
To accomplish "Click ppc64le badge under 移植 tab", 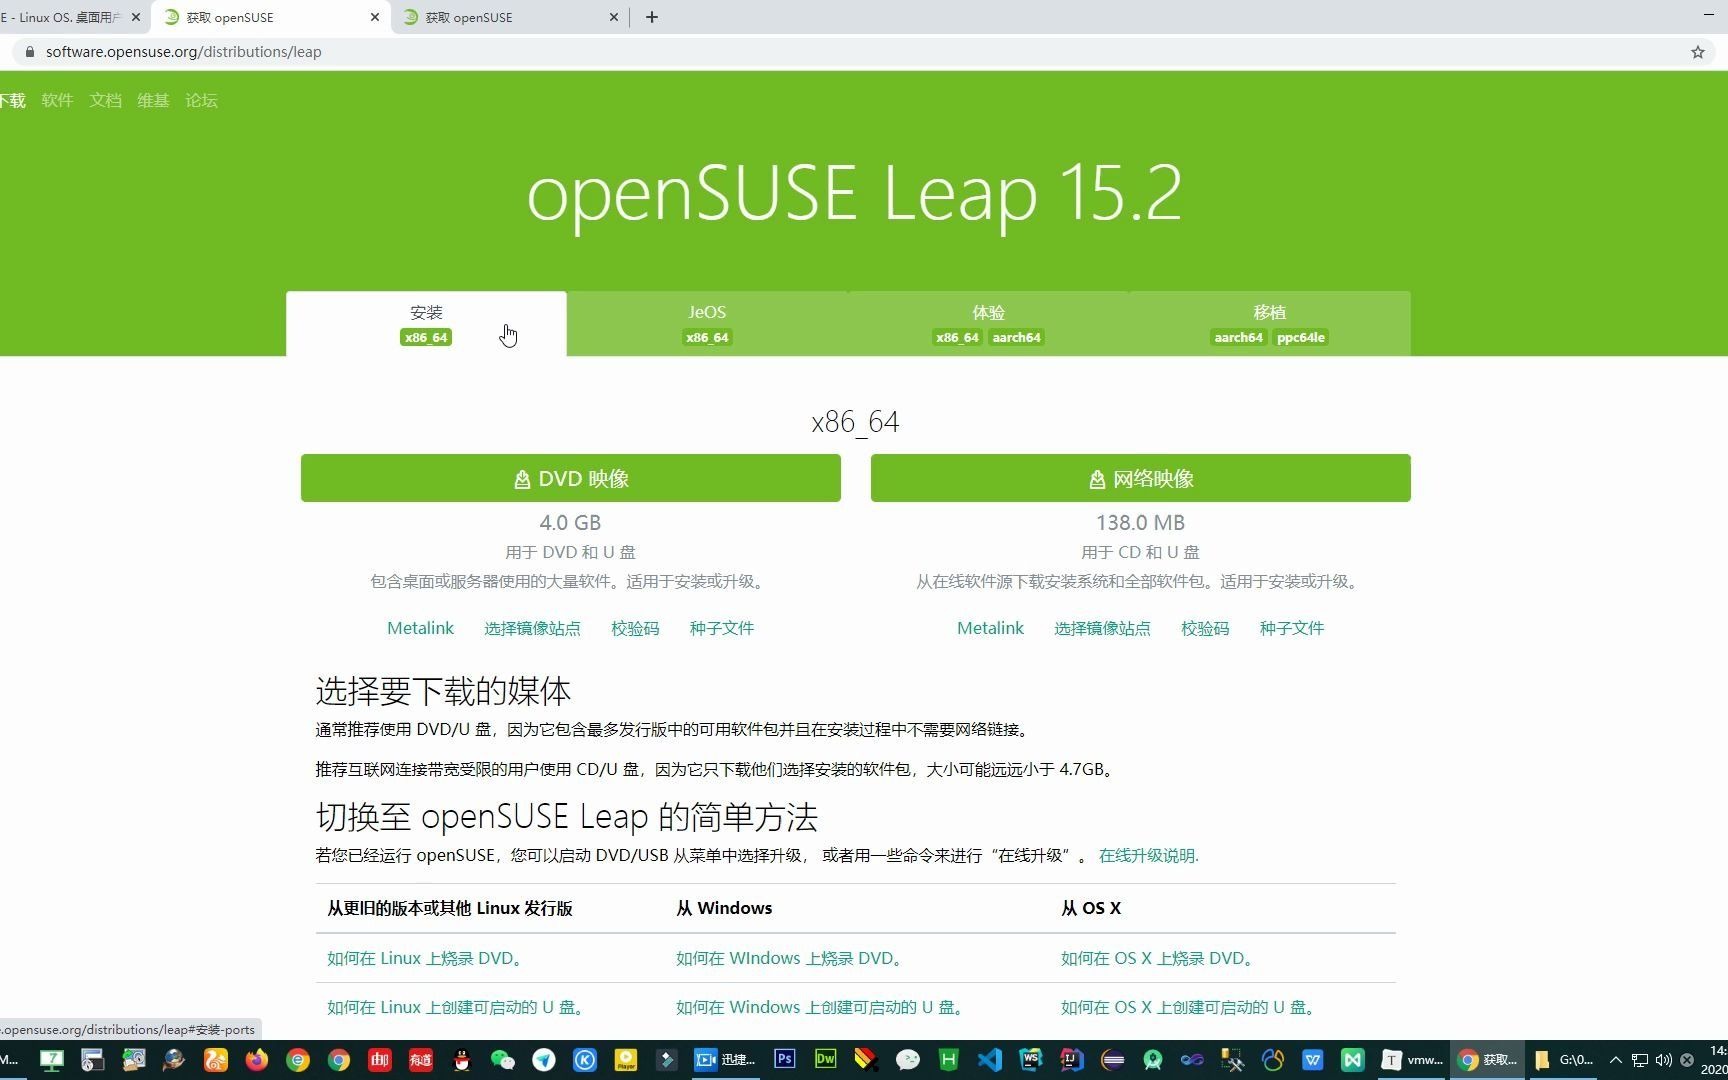I will [1300, 338].
